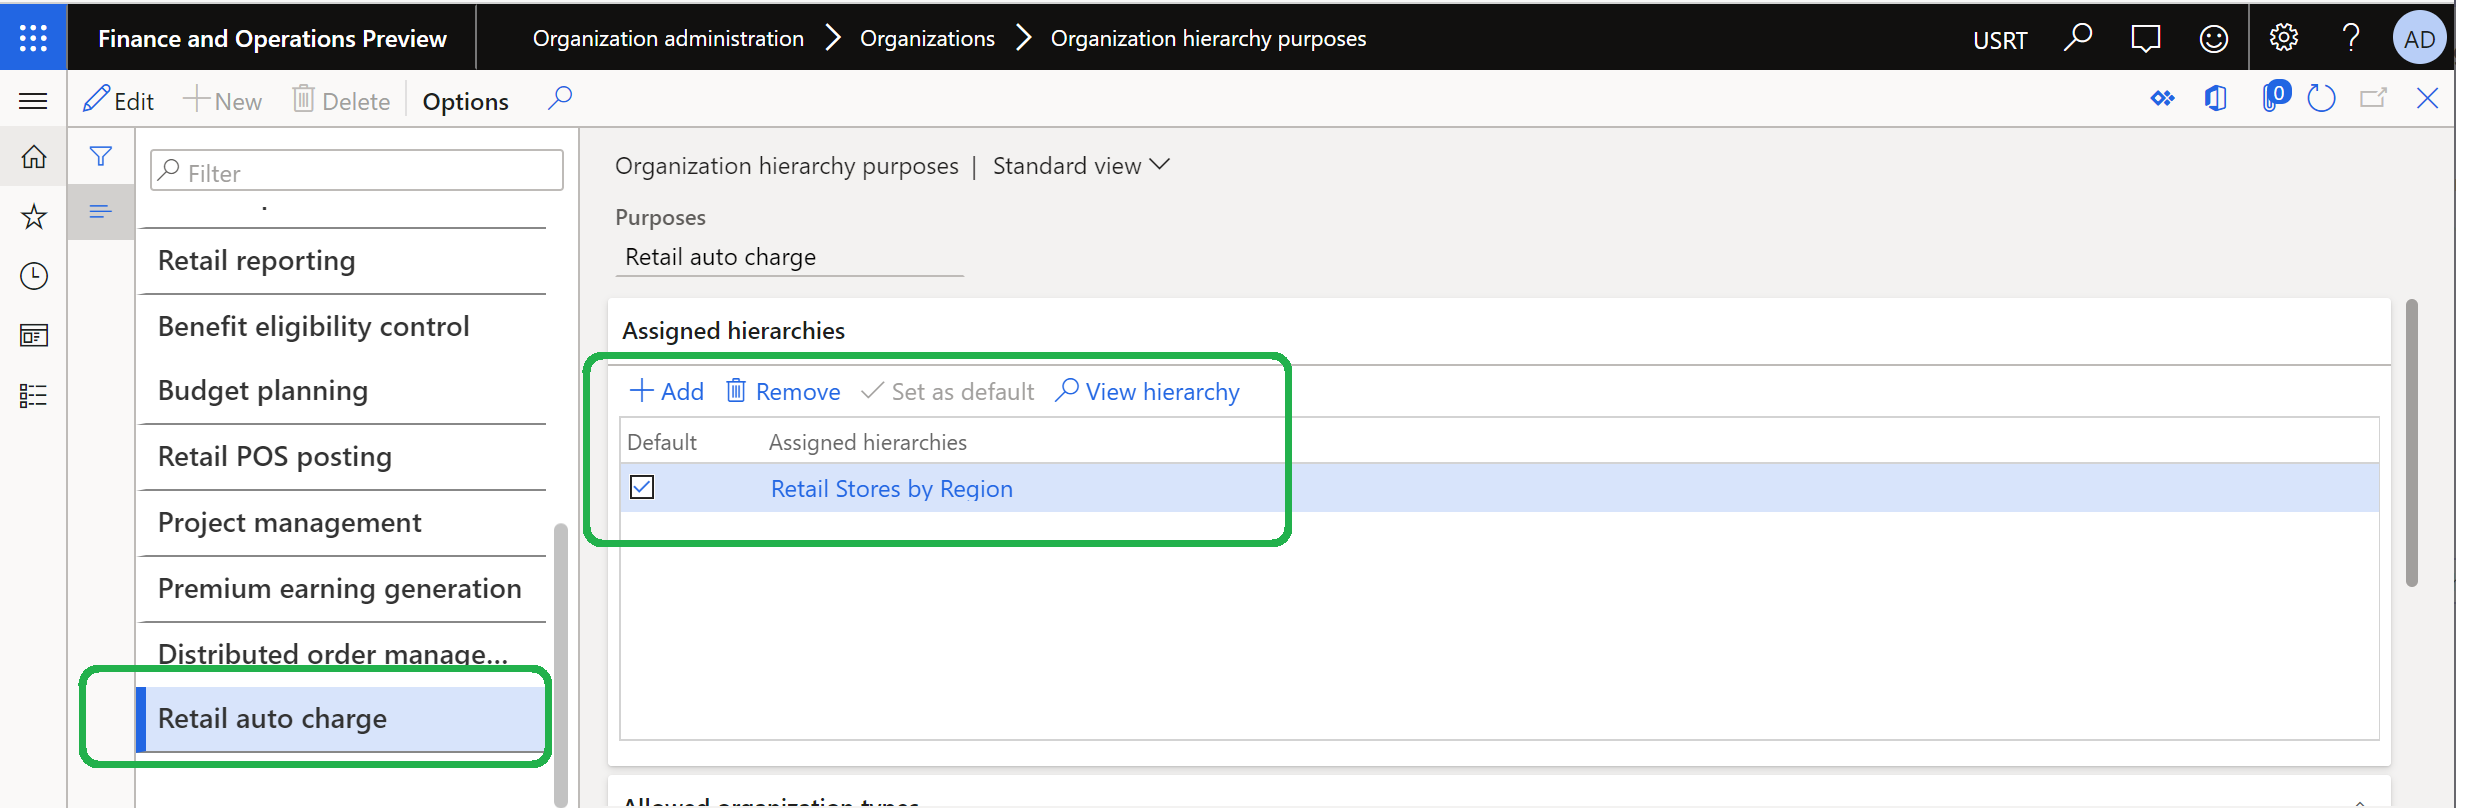Click the New button
The width and height of the screenshot is (2470, 809).
tap(222, 100)
